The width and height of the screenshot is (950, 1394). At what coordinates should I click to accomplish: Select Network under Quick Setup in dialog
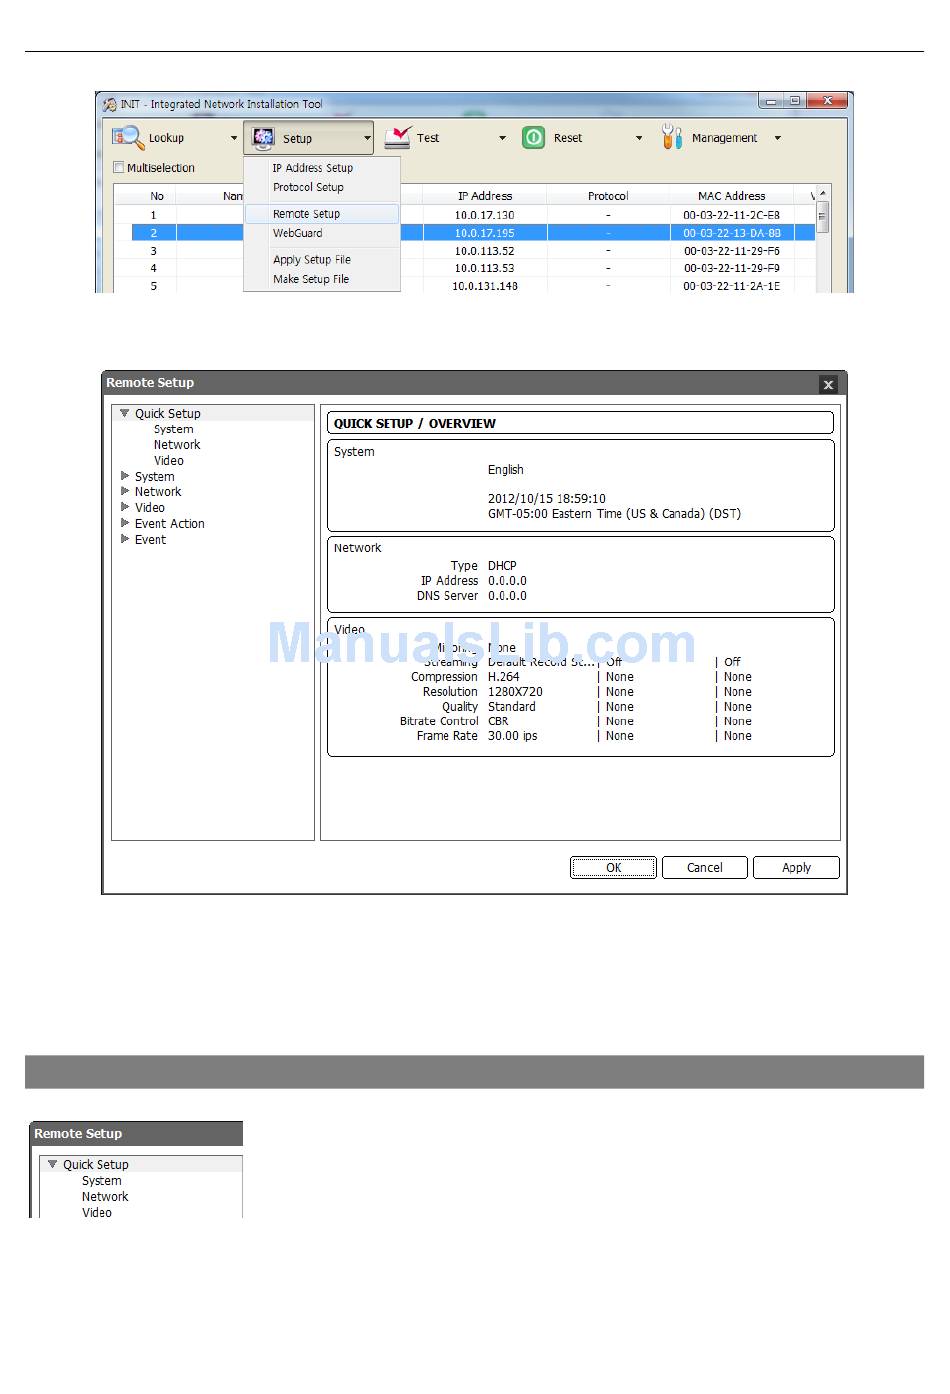pyautogui.click(x=177, y=445)
